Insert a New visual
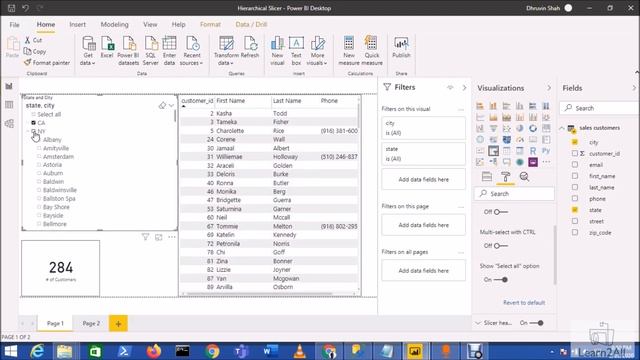The image size is (640, 360). point(277,51)
